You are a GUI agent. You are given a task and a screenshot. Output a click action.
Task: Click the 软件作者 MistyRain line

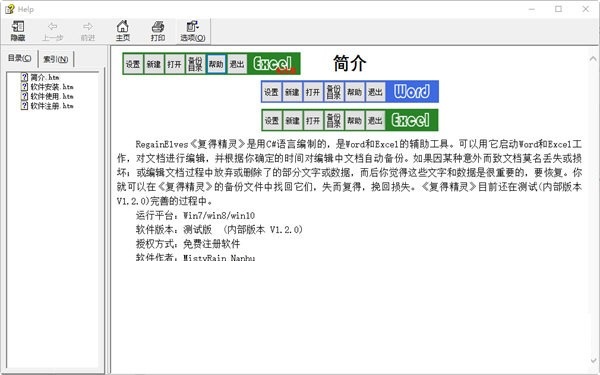[x=196, y=257]
